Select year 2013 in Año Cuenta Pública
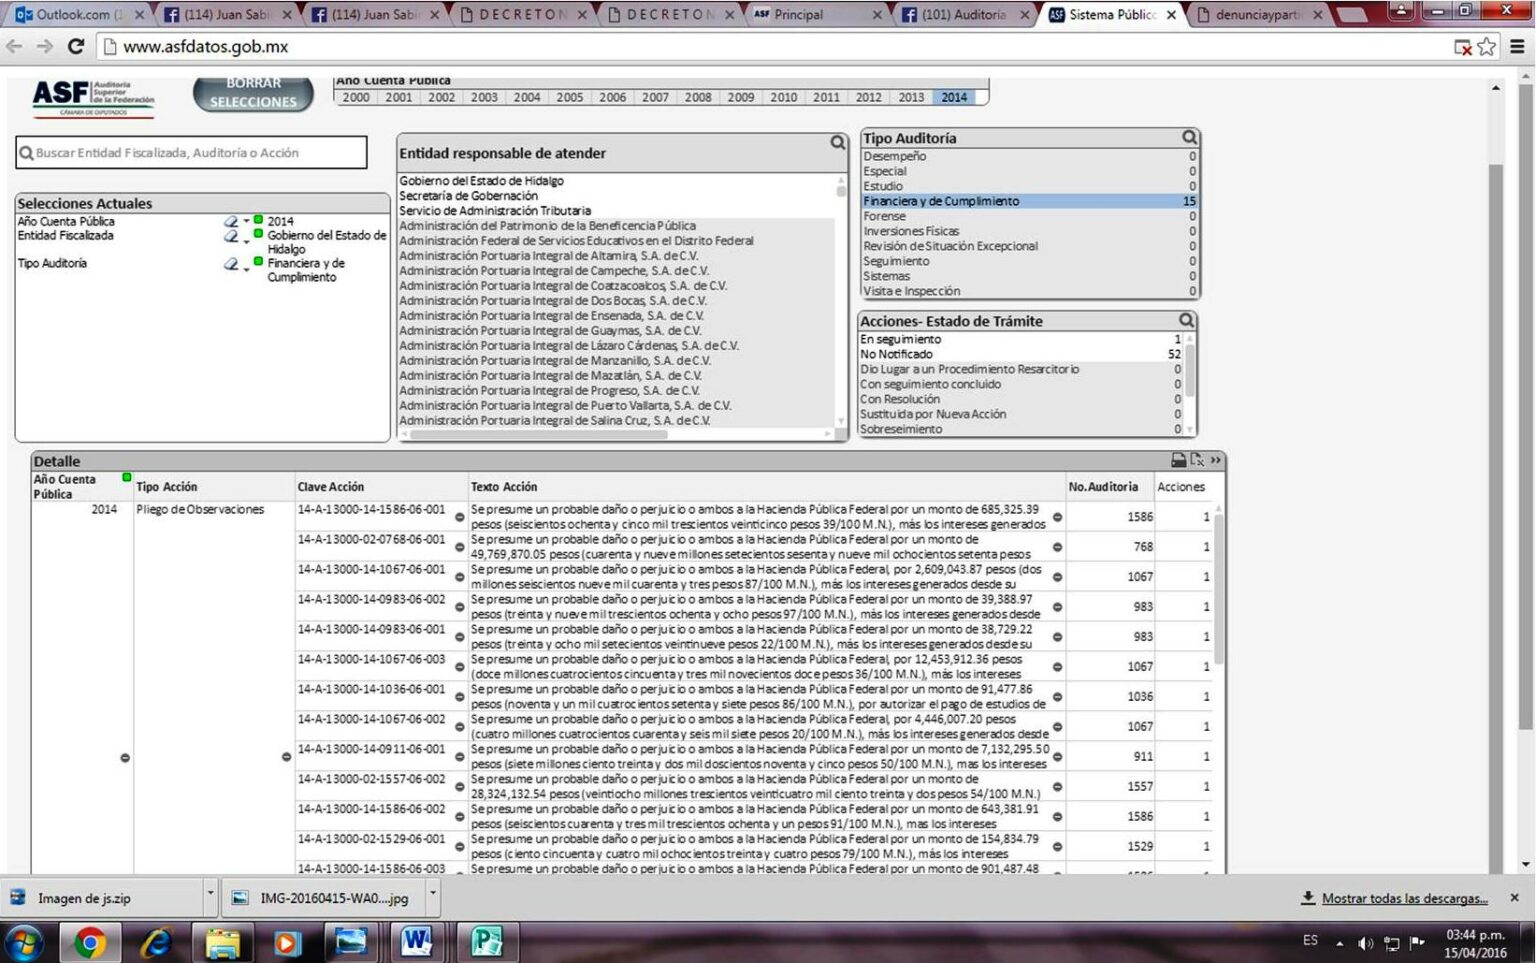 [910, 98]
